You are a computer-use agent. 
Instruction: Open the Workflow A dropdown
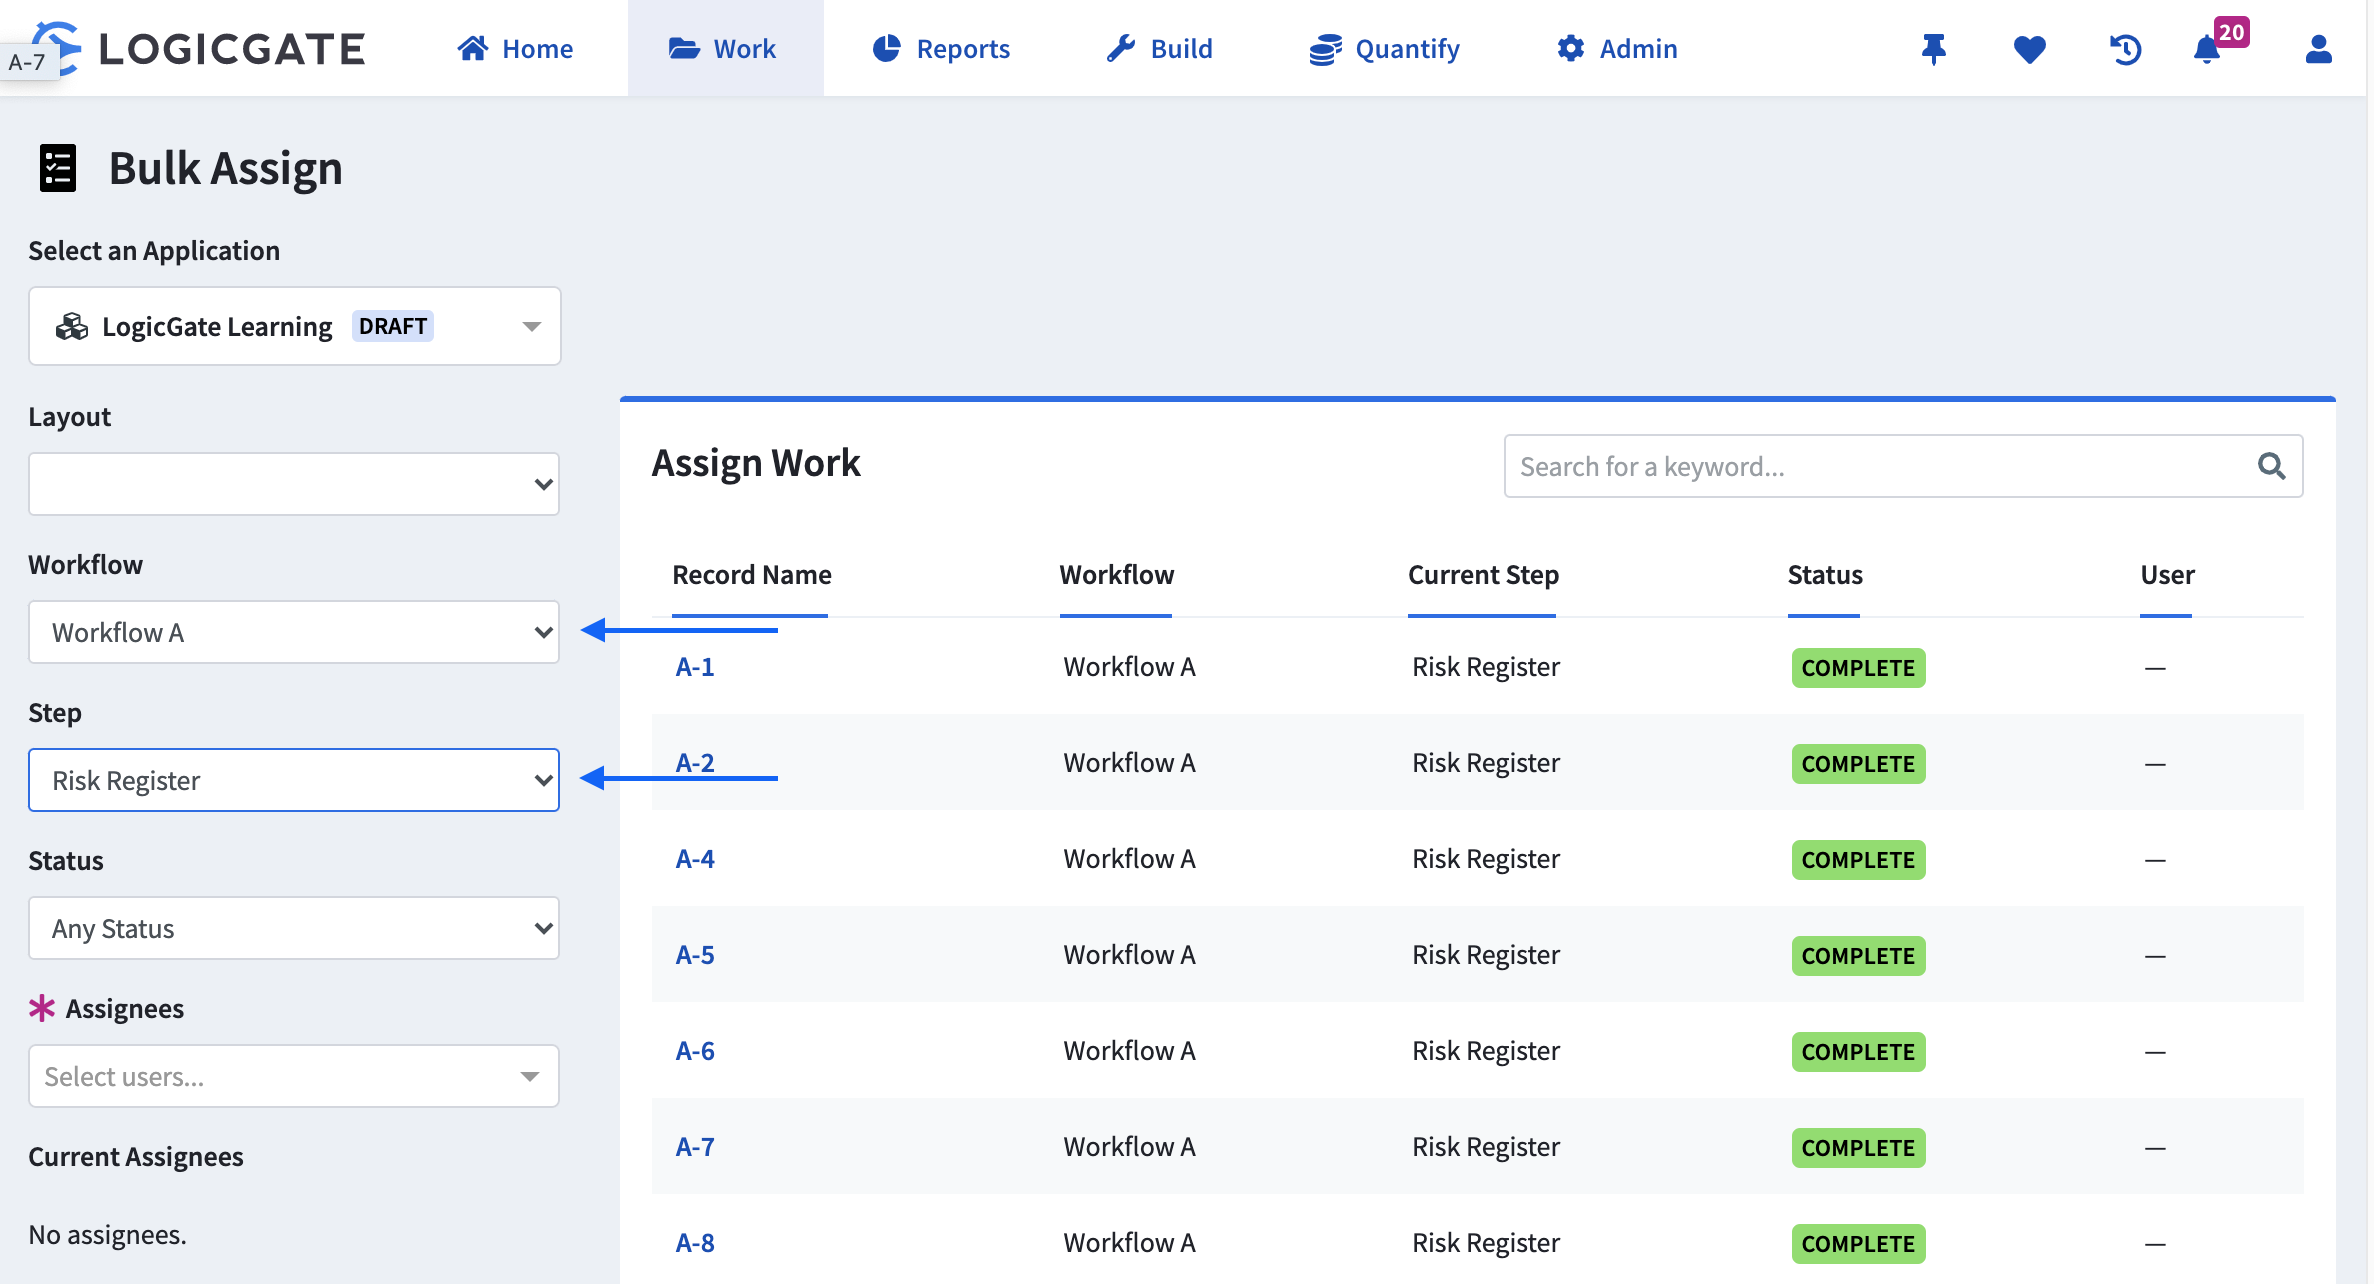[294, 632]
